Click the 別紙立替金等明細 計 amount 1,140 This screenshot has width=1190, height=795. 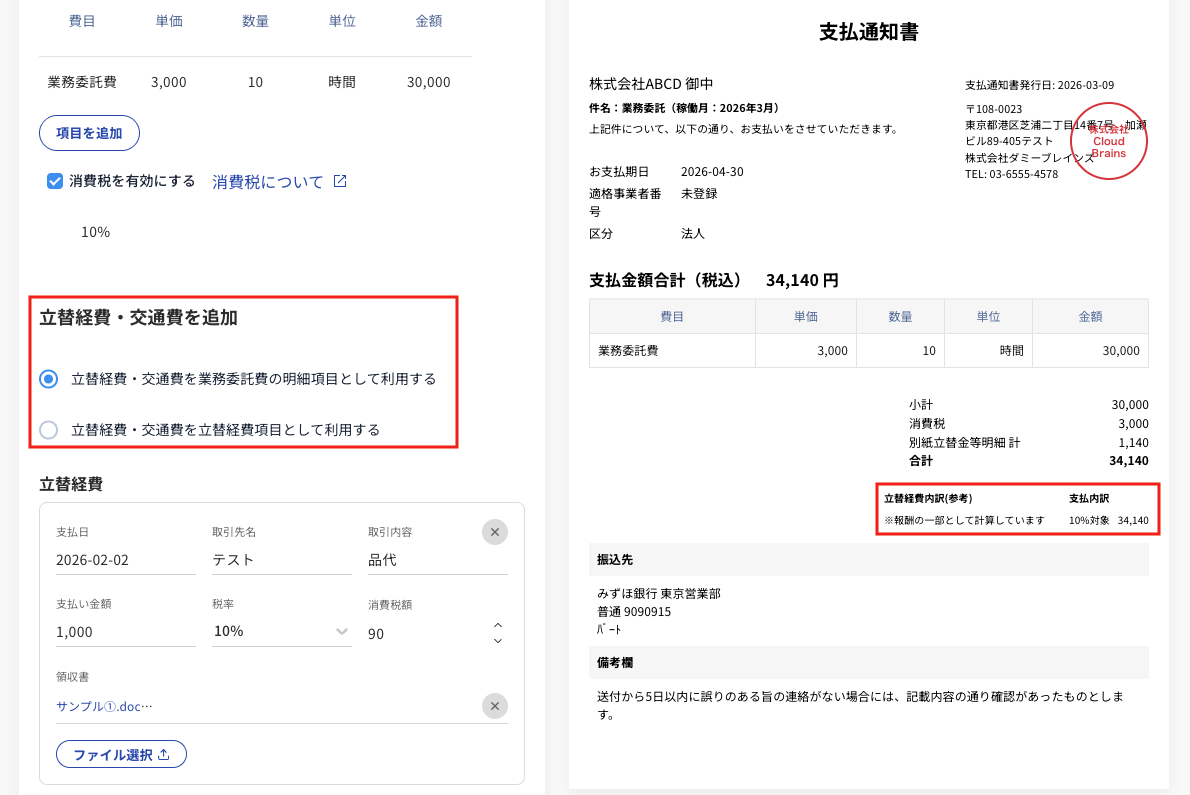(x=1133, y=442)
